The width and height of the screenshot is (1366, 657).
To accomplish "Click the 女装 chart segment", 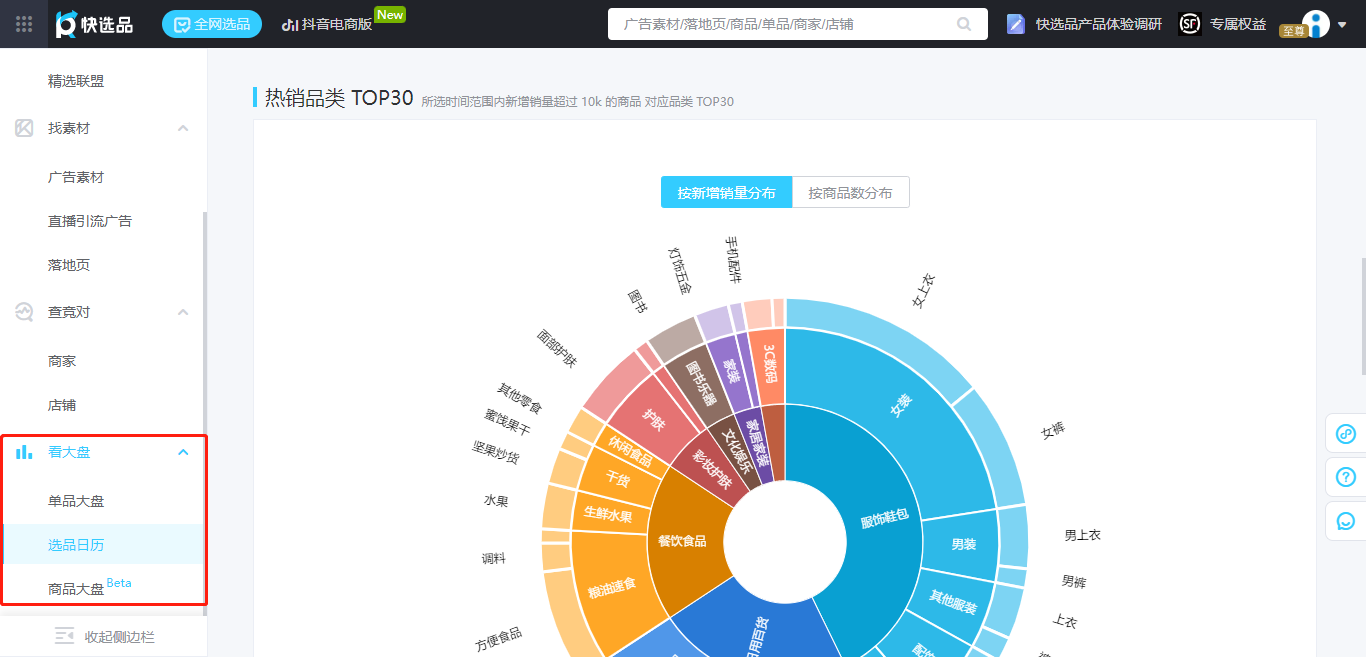I will [900, 405].
